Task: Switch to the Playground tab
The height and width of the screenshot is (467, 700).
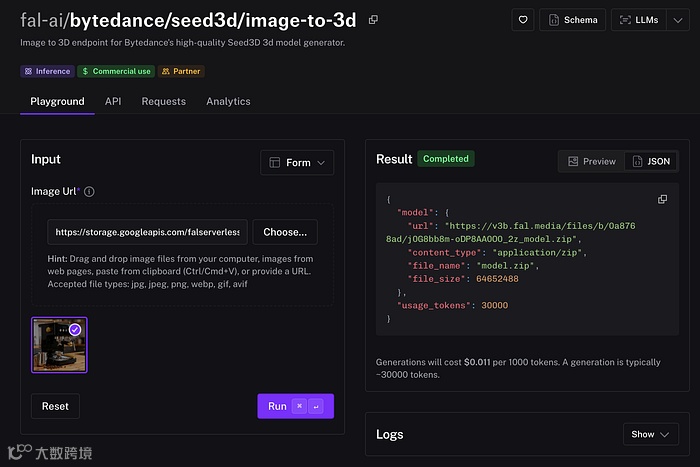Action: 57,101
